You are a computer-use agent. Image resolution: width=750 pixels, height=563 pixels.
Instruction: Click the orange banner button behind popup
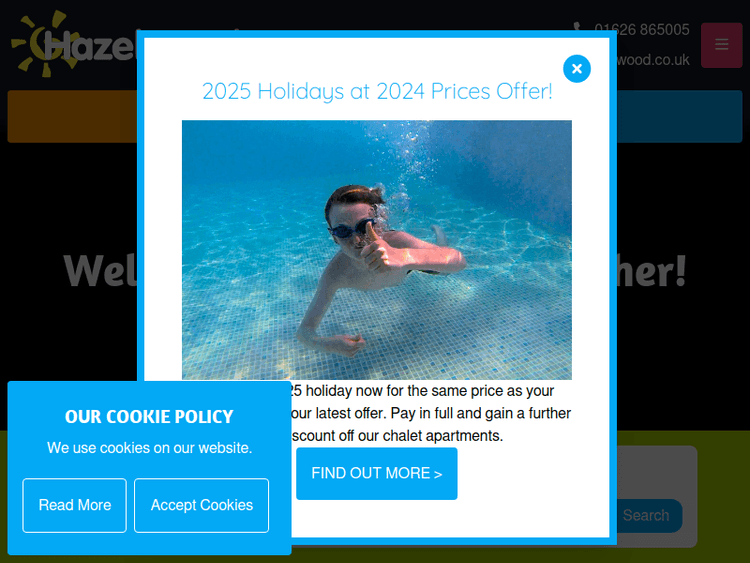(72, 116)
